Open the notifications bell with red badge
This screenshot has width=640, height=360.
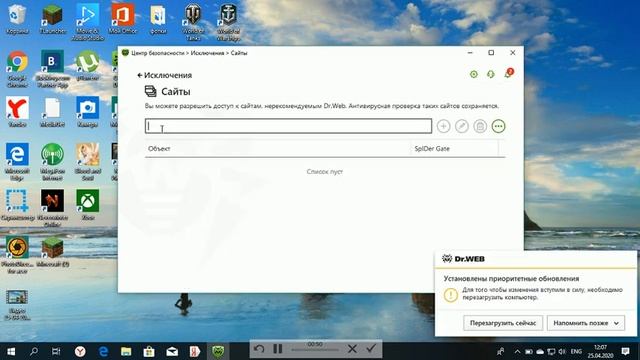(x=508, y=73)
